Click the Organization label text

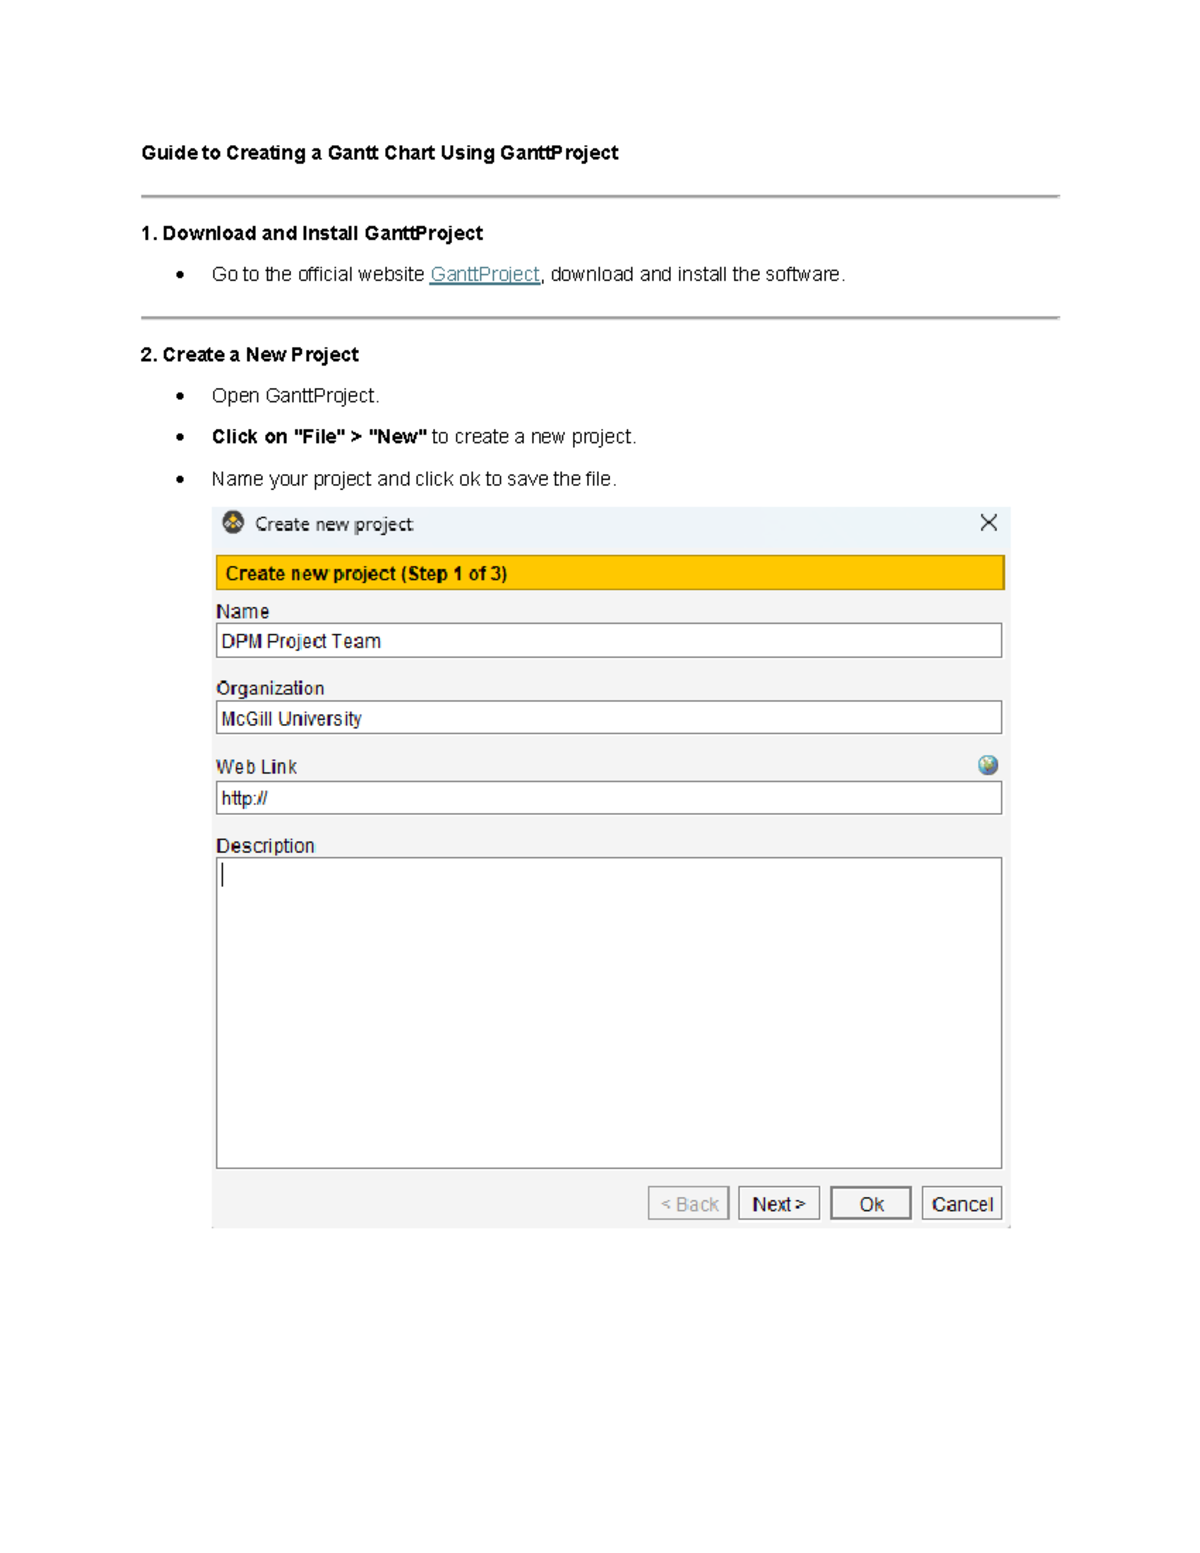(271, 687)
